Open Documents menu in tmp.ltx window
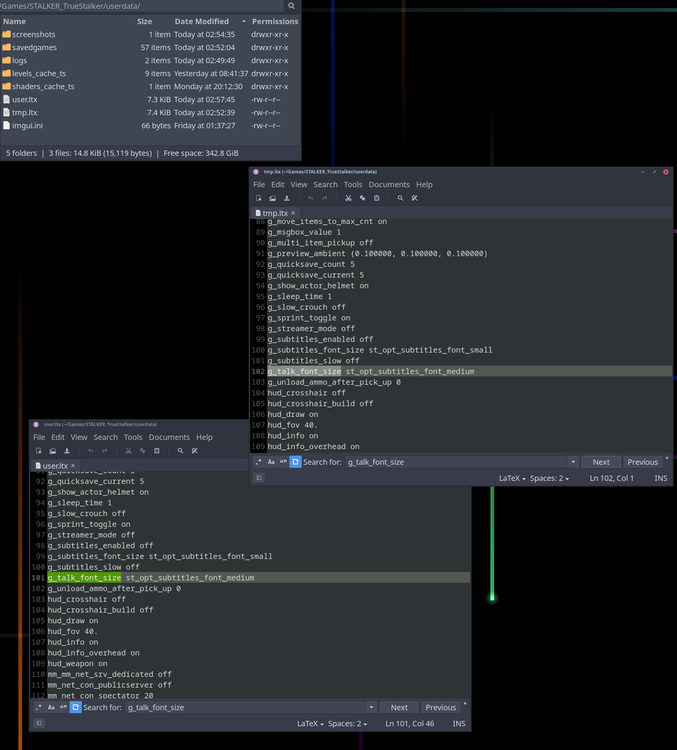Image resolution: width=677 pixels, height=750 pixels. (389, 185)
